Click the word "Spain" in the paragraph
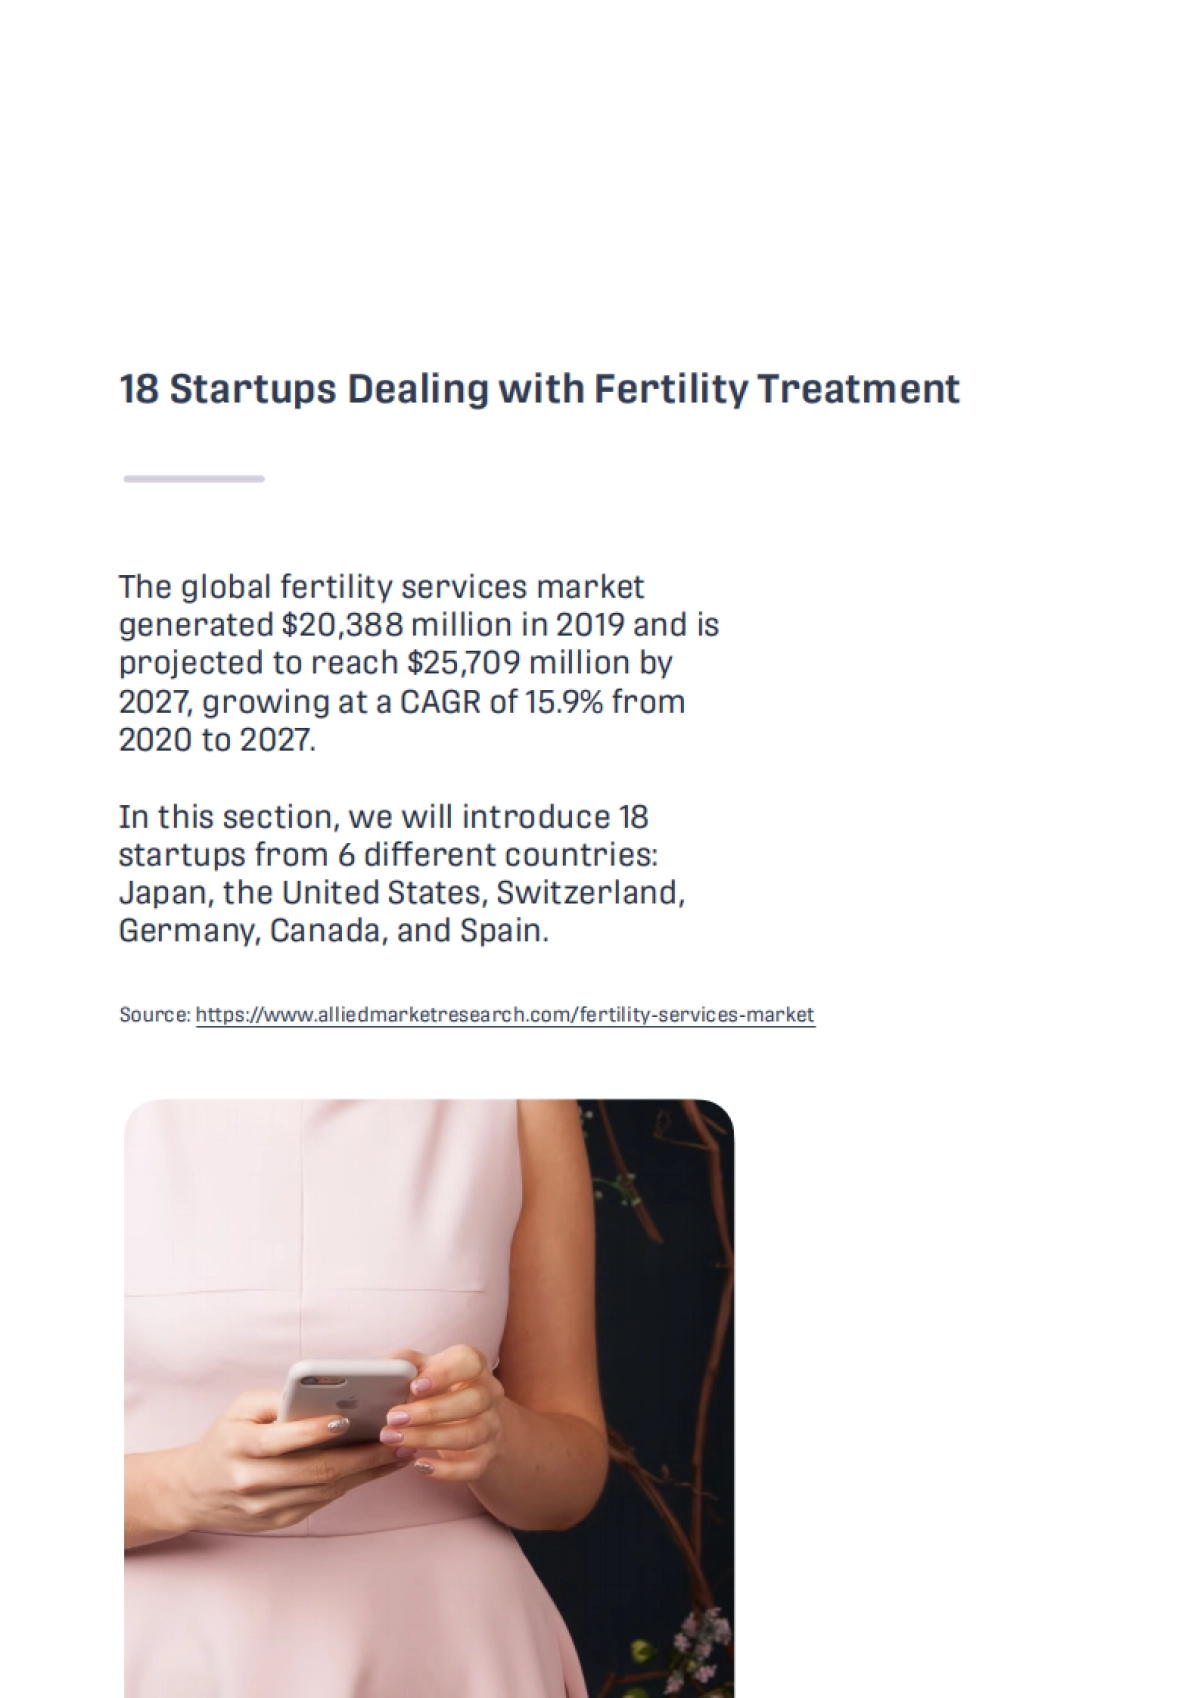 (502, 931)
